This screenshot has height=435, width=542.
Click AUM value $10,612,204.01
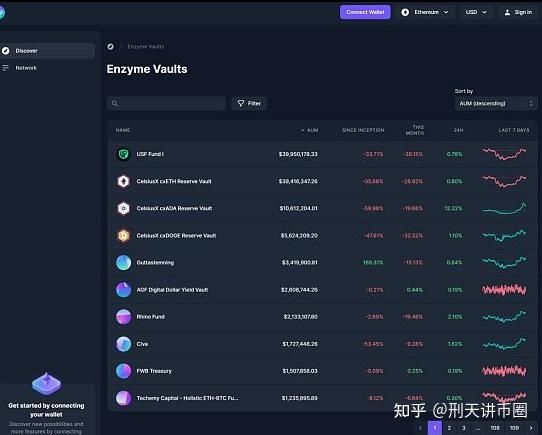click(x=299, y=208)
